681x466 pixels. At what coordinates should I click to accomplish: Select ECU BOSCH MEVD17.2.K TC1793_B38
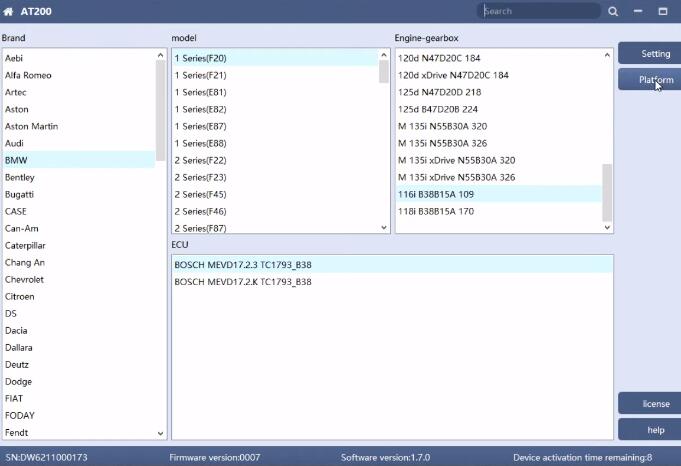tap(393, 281)
